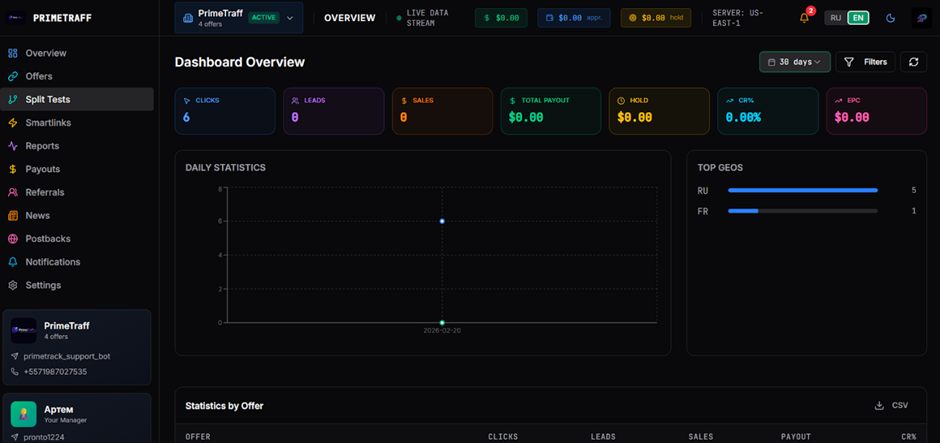The height and width of the screenshot is (443, 940).
Task: Click the Smartlinks lightning icon in sidebar
Action: click(x=13, y=123)
